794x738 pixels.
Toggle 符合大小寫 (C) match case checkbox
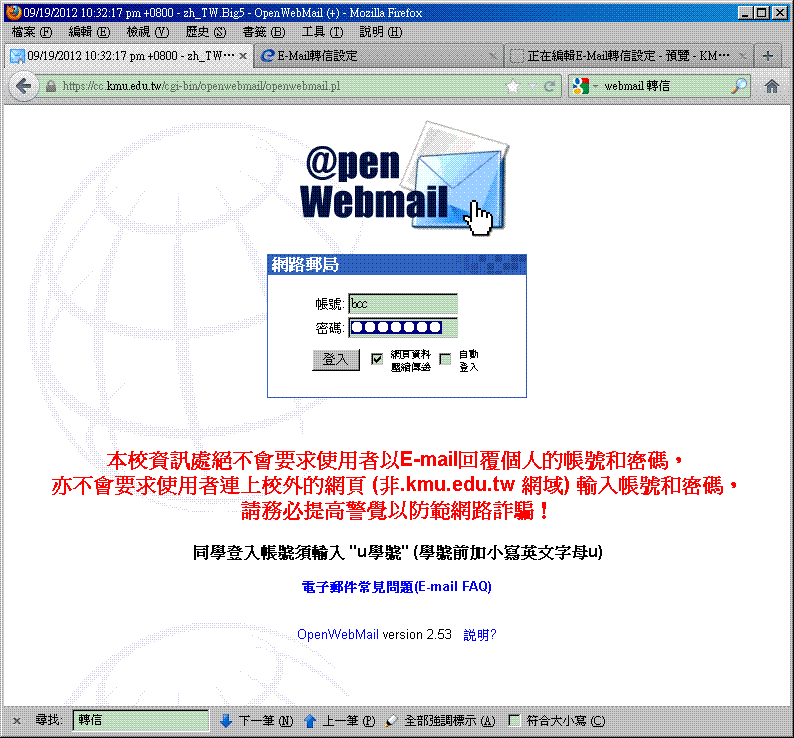514,720
